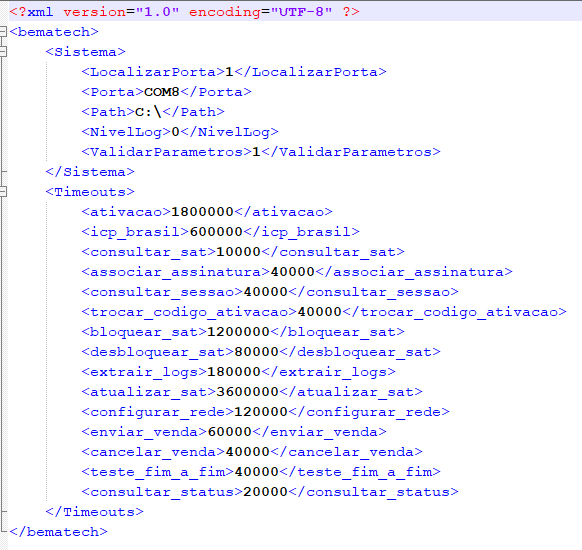Click the icp_brasil value 600000

[216, 232]
